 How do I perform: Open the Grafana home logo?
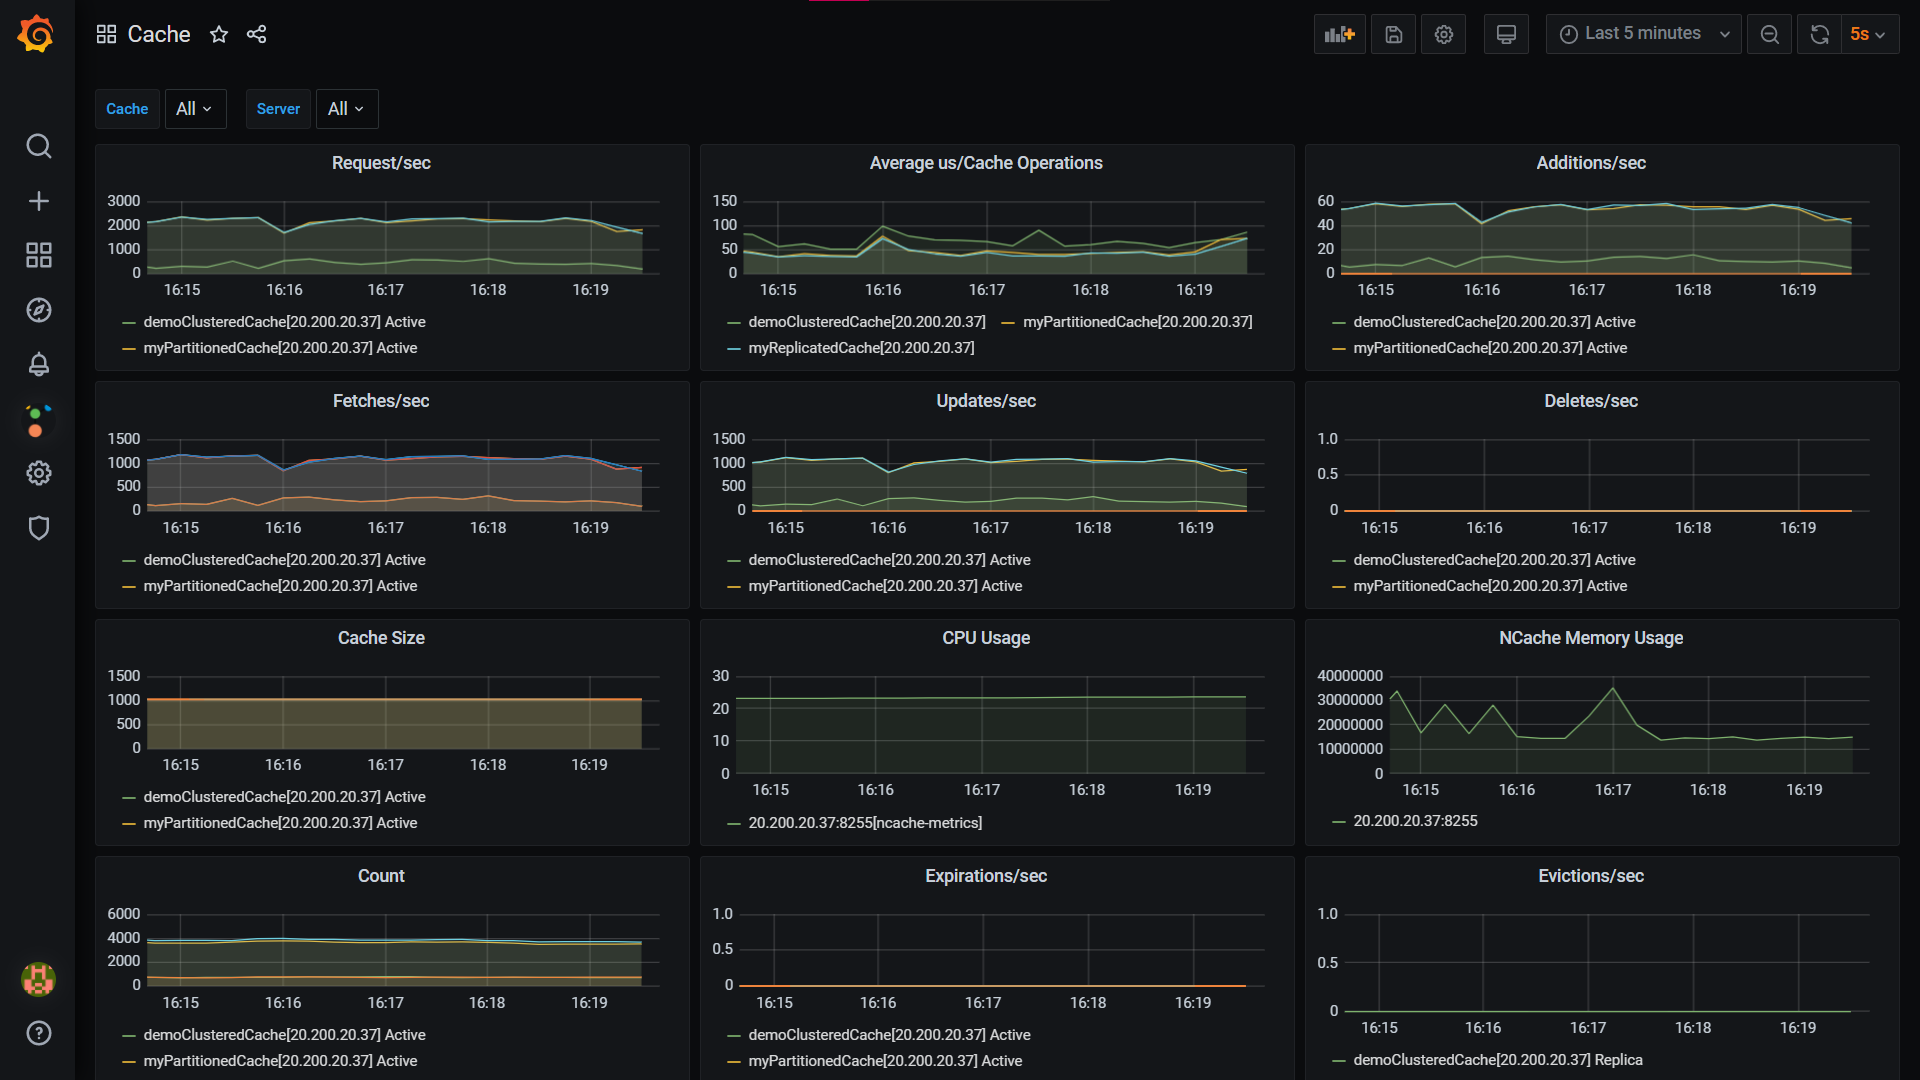36,34
